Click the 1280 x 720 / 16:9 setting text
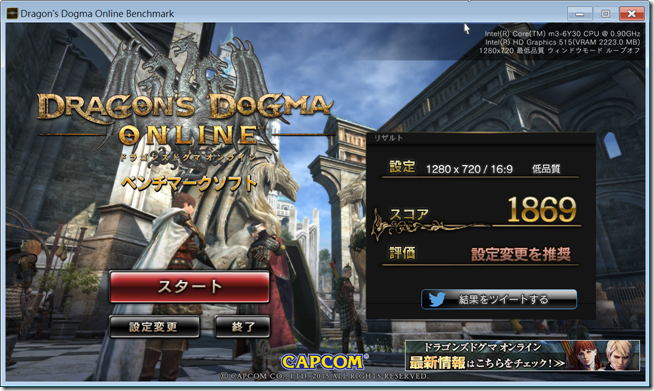The width and height of the screenshot is (654, 391). pos(469,169)
